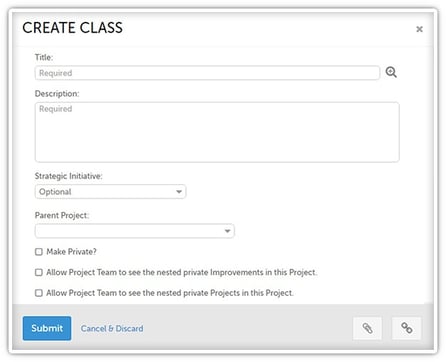
Task: Click the paperclip attachment icon
Action: click(x=367, y=328)
